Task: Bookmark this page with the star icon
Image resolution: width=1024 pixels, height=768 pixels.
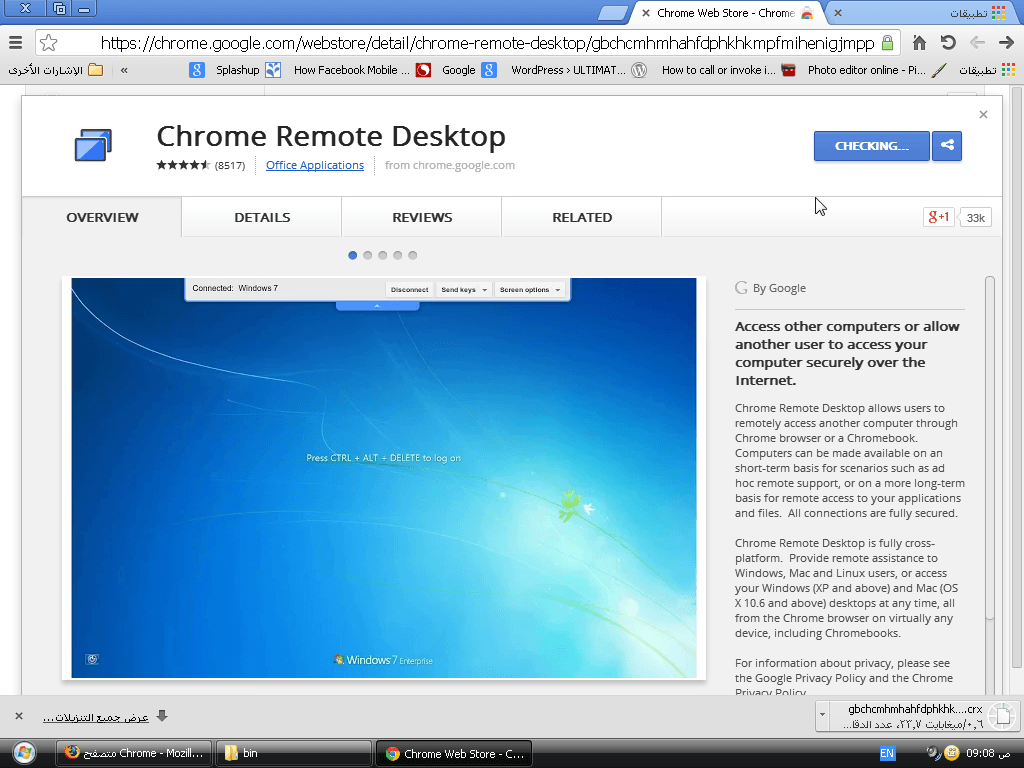Action: point(48,43)
